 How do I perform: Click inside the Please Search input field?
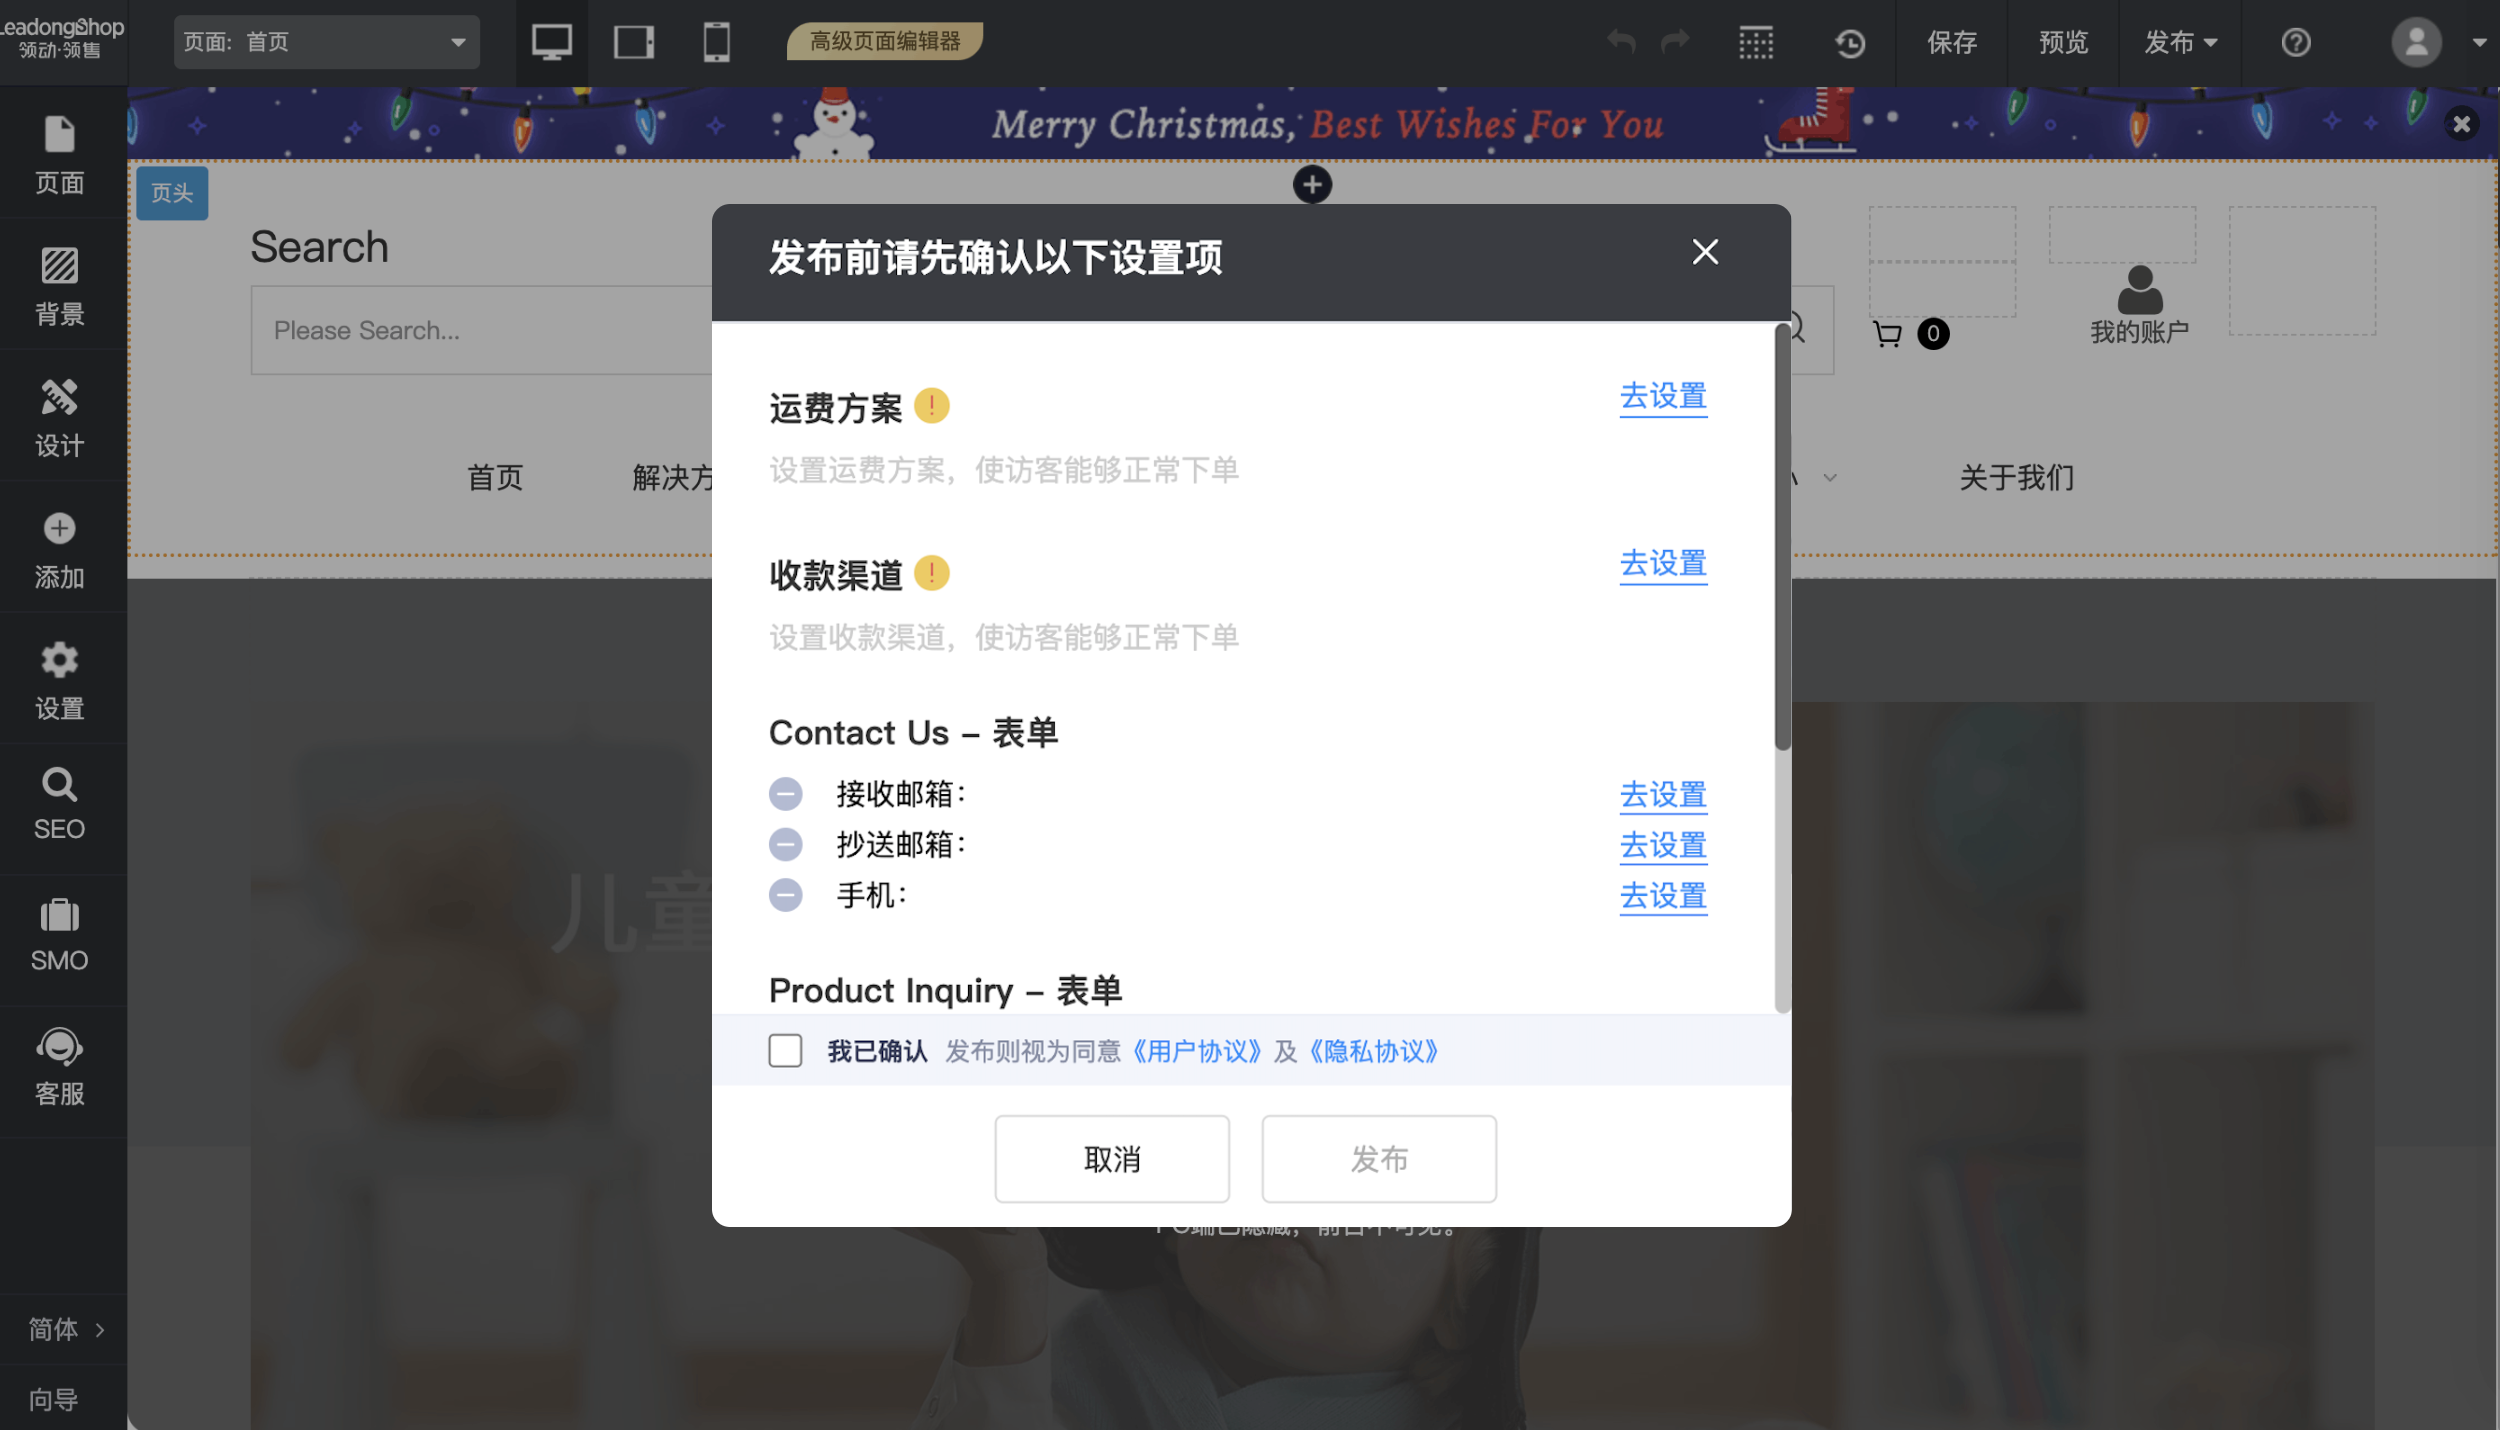point(450,330)
